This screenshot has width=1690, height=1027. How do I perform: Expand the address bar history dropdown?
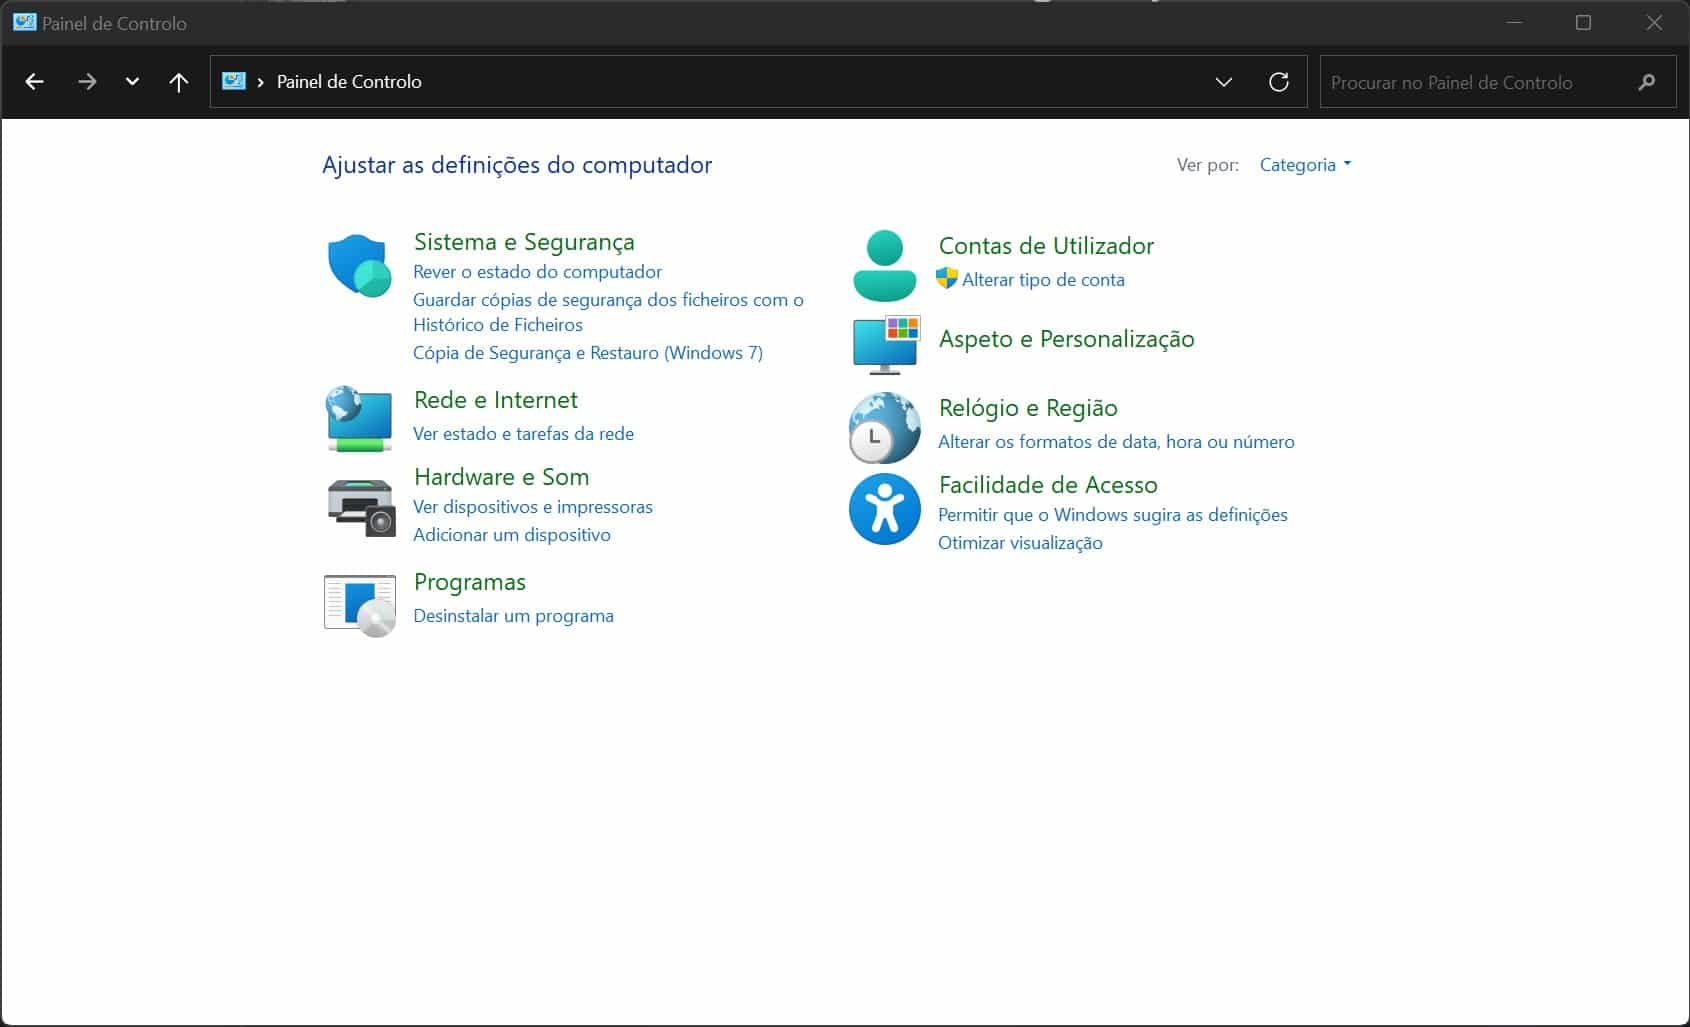(x=1223, y=82)
